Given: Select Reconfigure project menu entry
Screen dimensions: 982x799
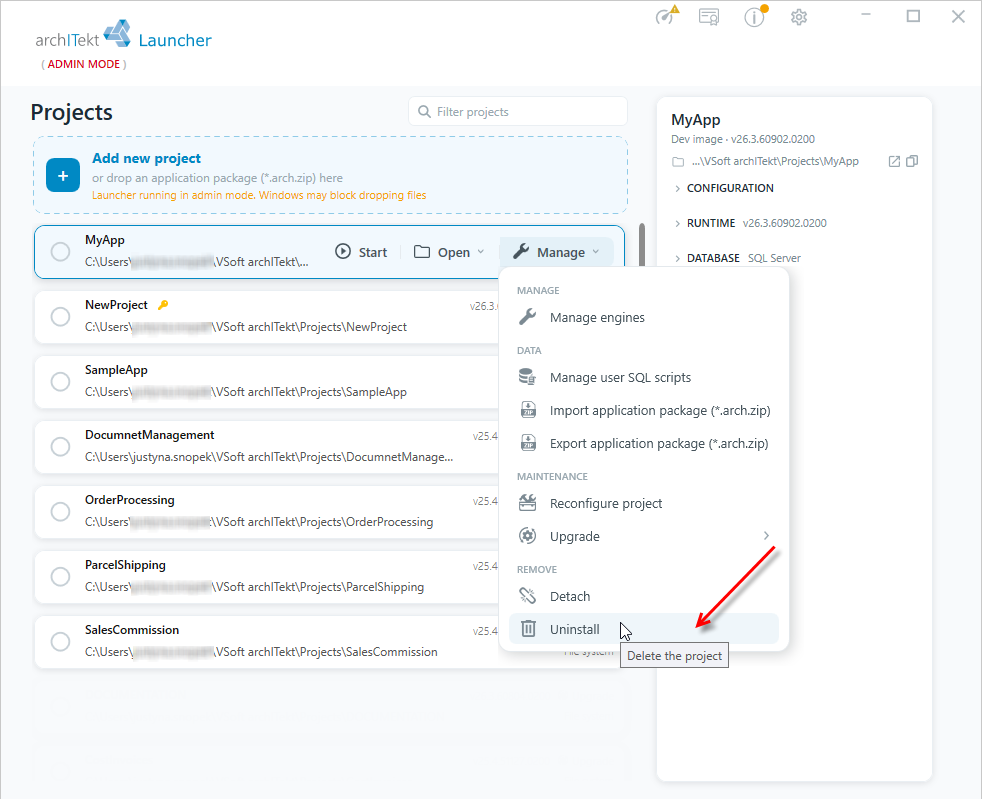Looking at the screenshot, I should coord(644,503).
